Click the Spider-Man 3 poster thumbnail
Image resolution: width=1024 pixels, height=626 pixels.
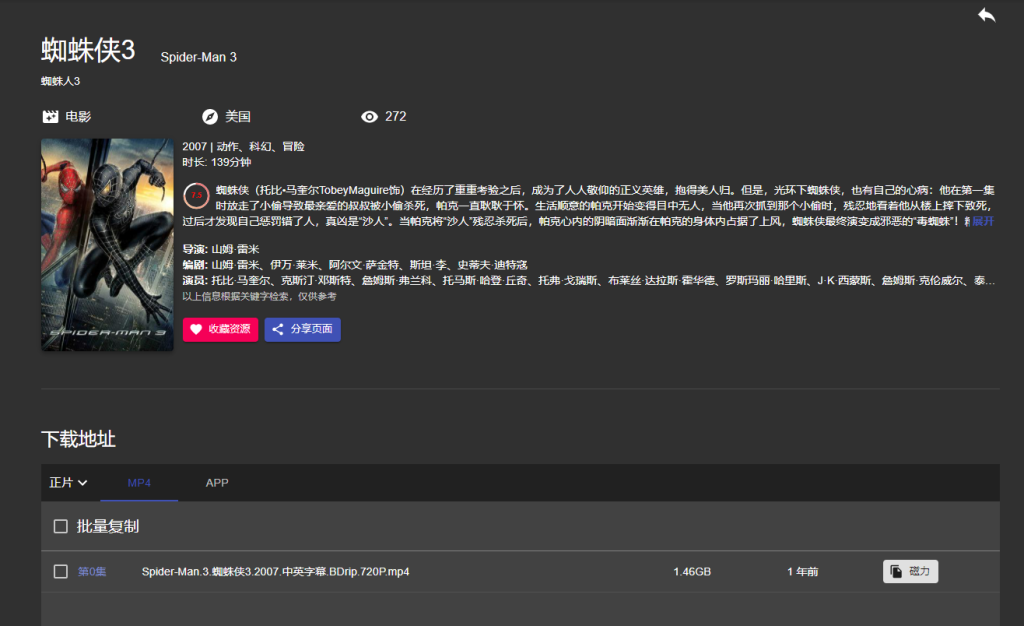(107, 244)
